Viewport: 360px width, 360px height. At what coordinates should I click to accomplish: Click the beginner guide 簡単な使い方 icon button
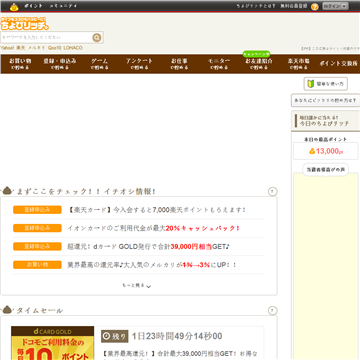[x=325, y=84]
